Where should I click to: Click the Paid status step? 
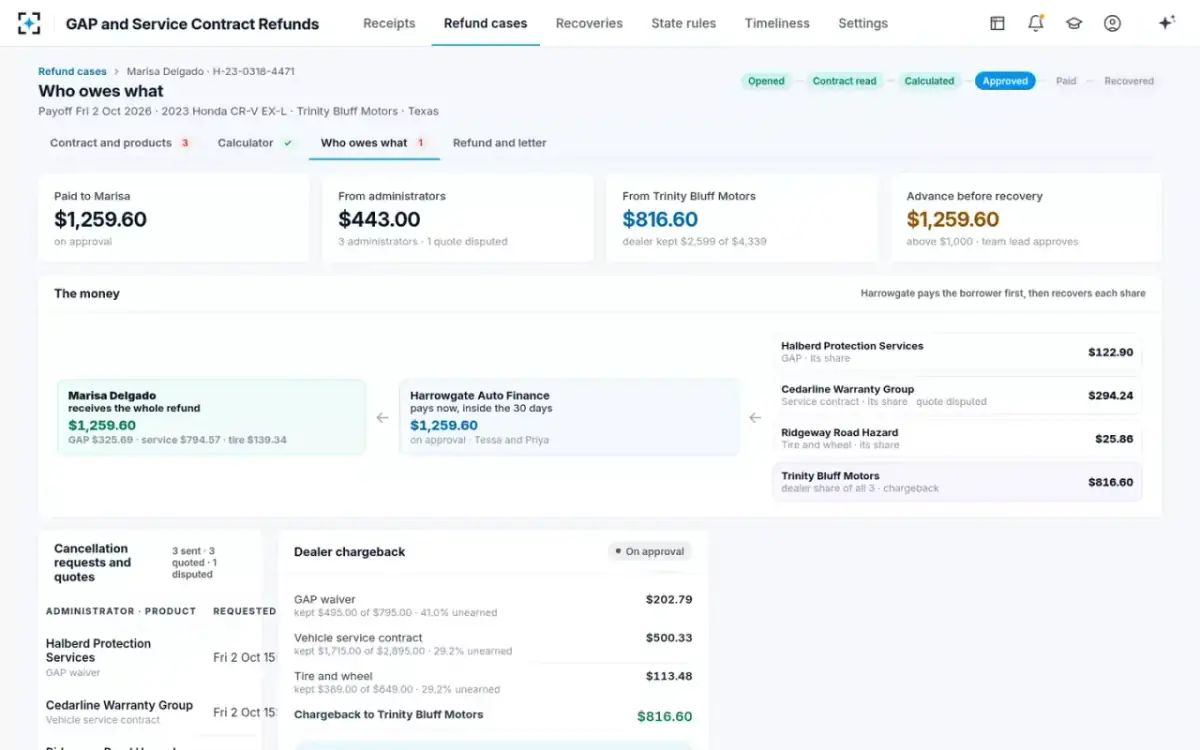tap(1066, 81)
